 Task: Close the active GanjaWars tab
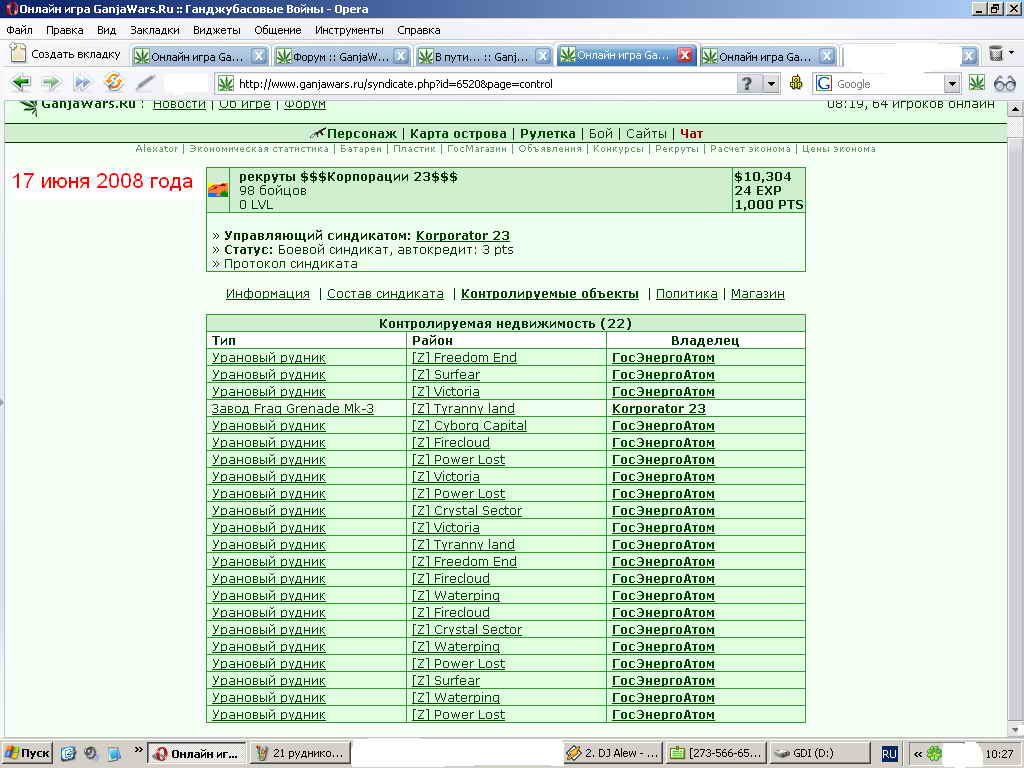[686, 56]
